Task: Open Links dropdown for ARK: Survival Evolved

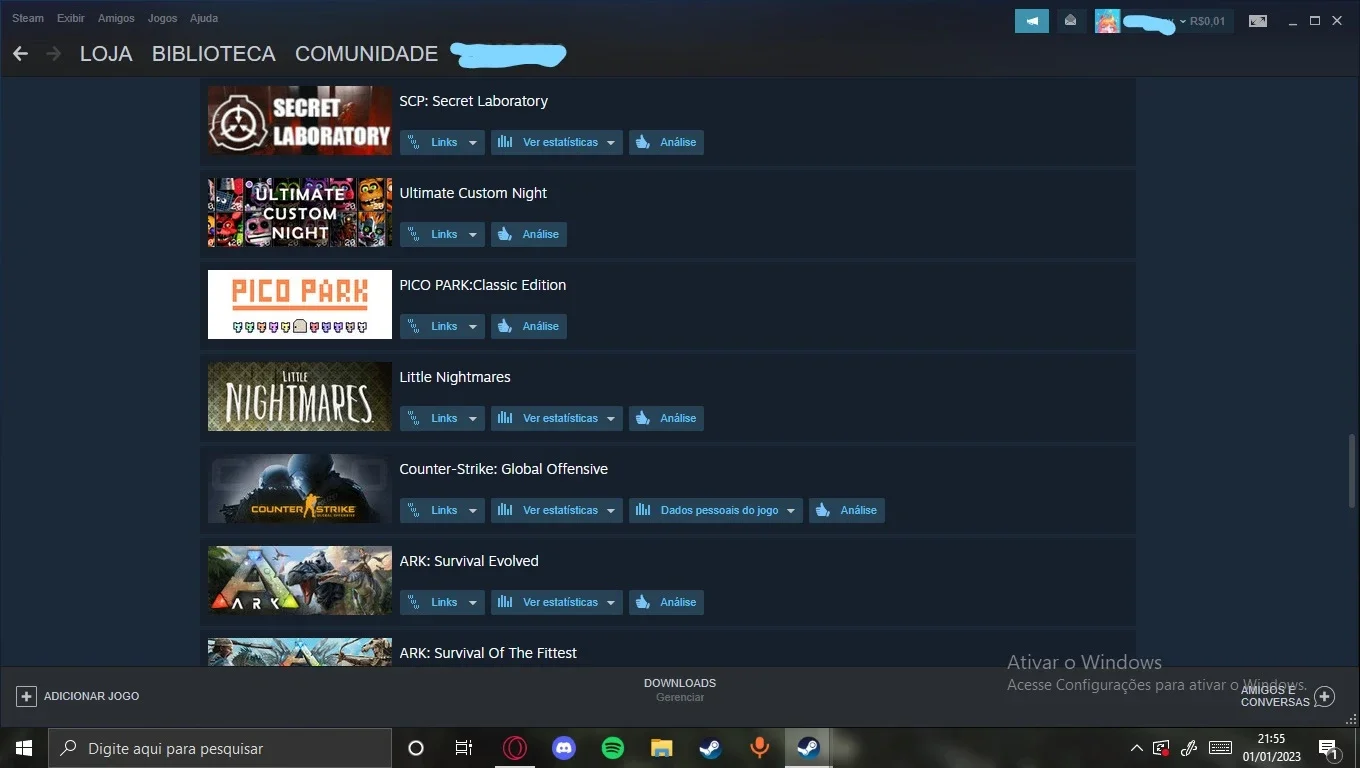Action: (442, 602)
